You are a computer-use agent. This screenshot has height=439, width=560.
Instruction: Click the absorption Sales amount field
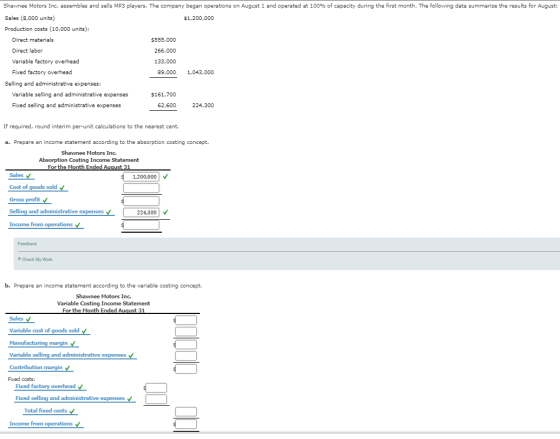(x=141, y=177)
